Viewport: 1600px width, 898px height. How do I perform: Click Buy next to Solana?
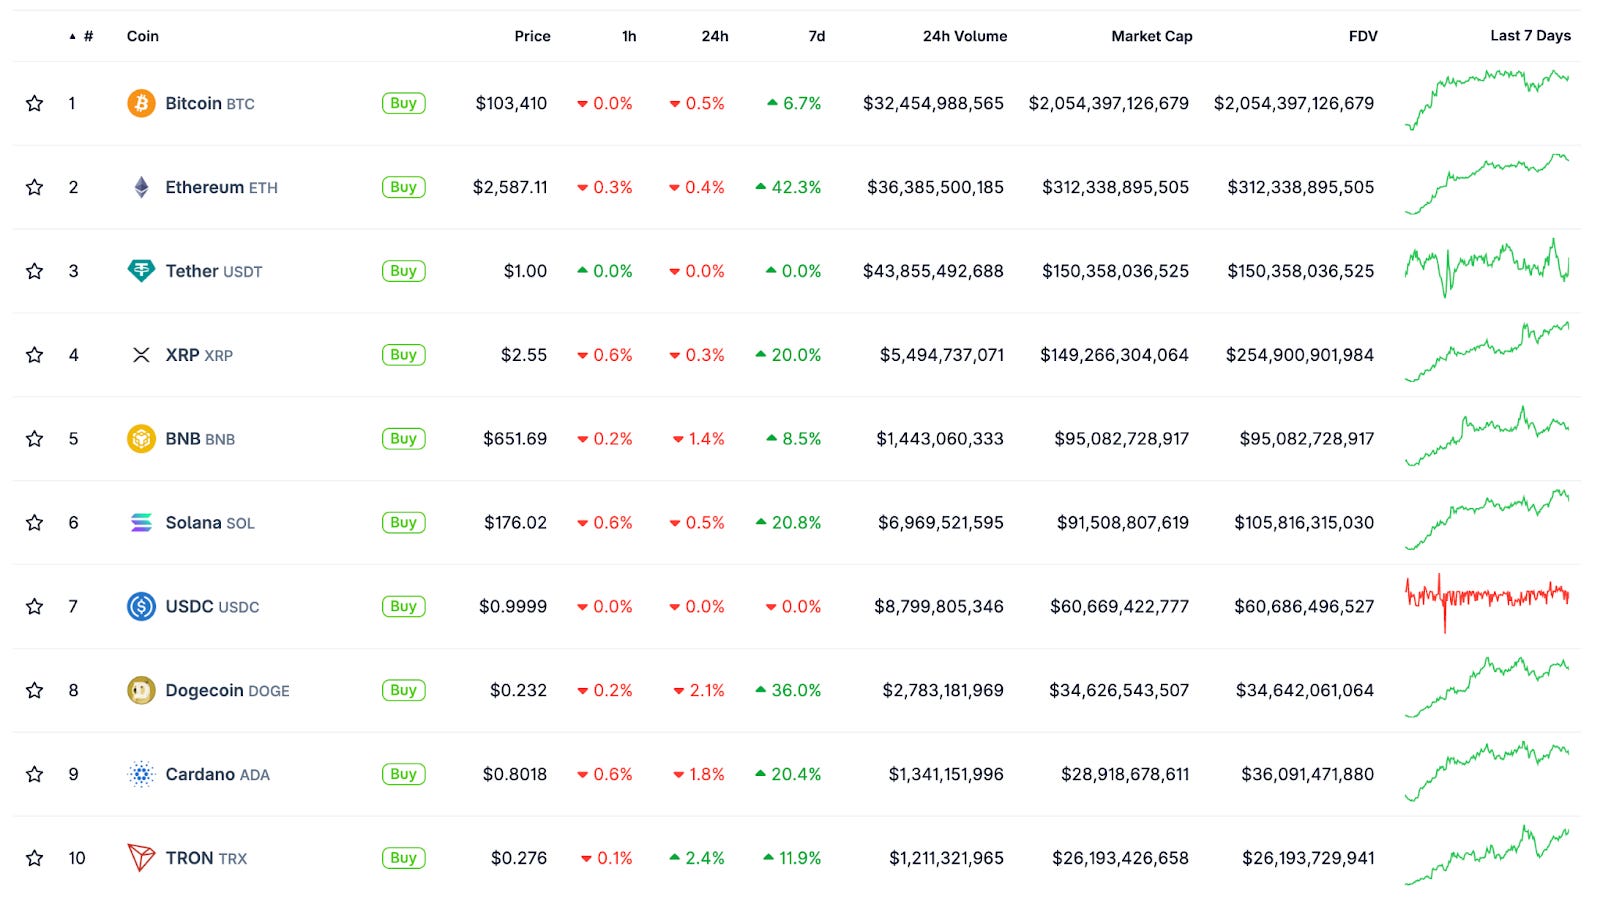point(404,523)
